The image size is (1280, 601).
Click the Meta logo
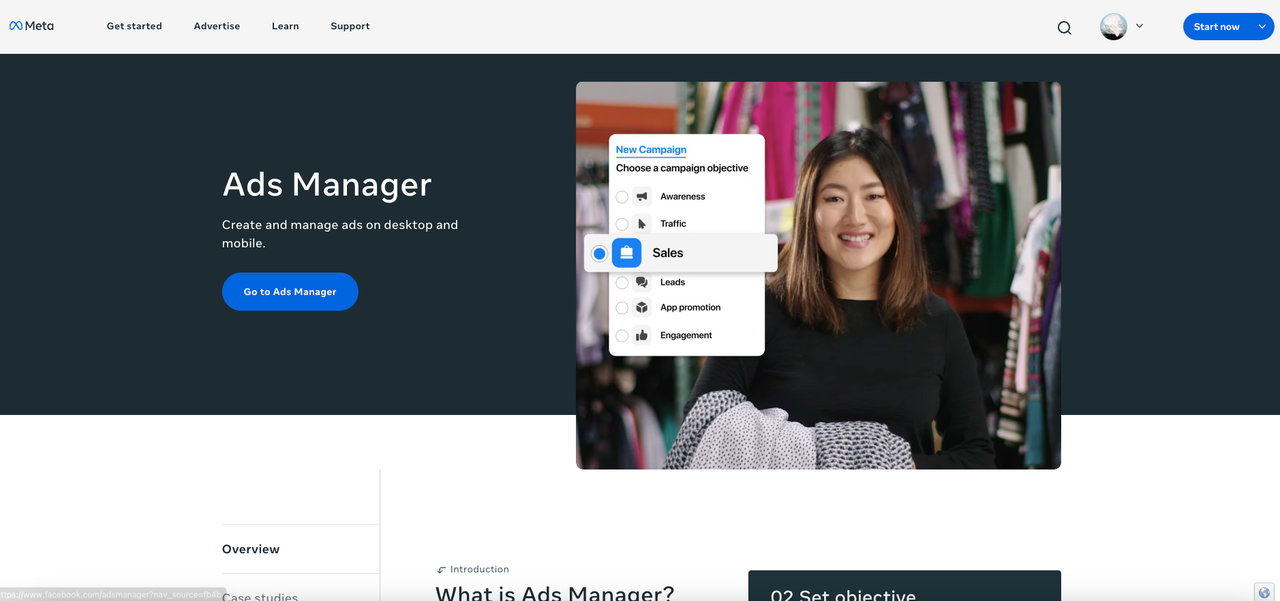(x=31, y=26)
